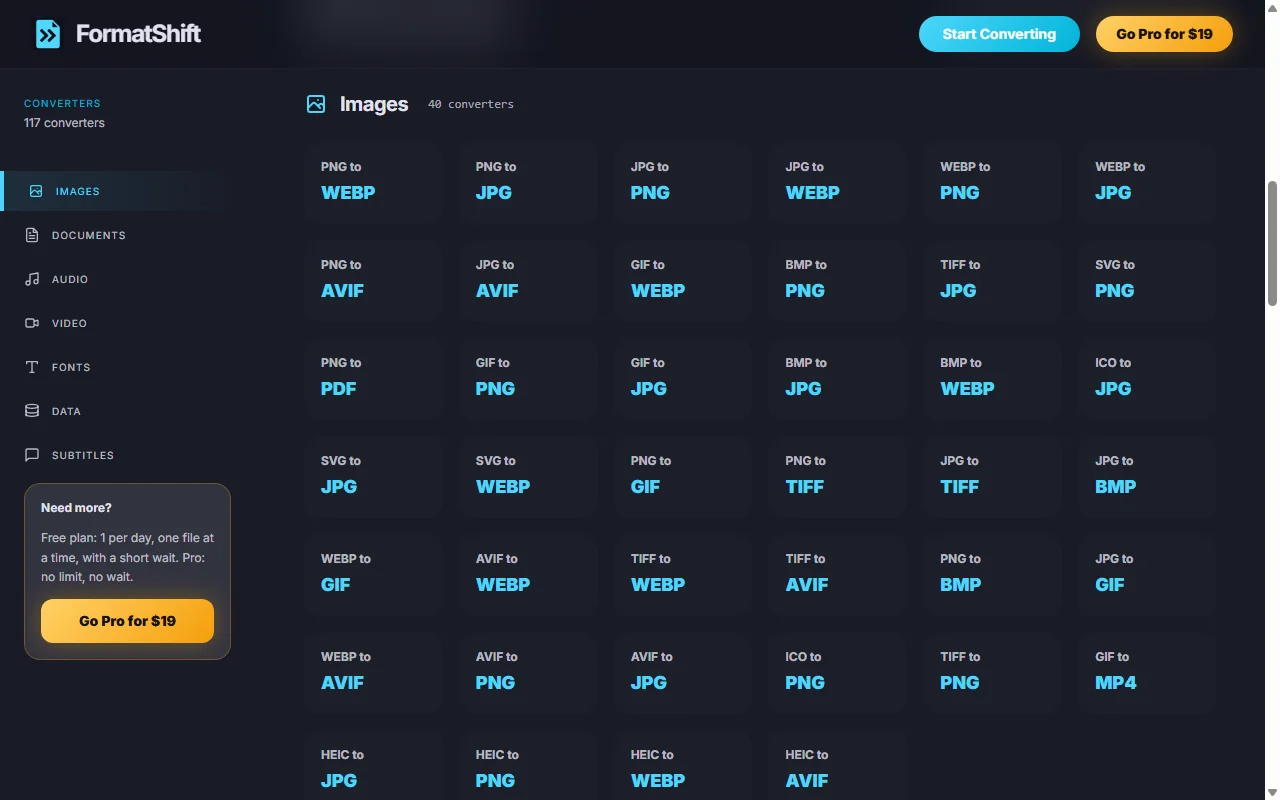Open the PNG to WEBP converter
This screenshot has width=1280, height=800.
(x=374, y=181)
